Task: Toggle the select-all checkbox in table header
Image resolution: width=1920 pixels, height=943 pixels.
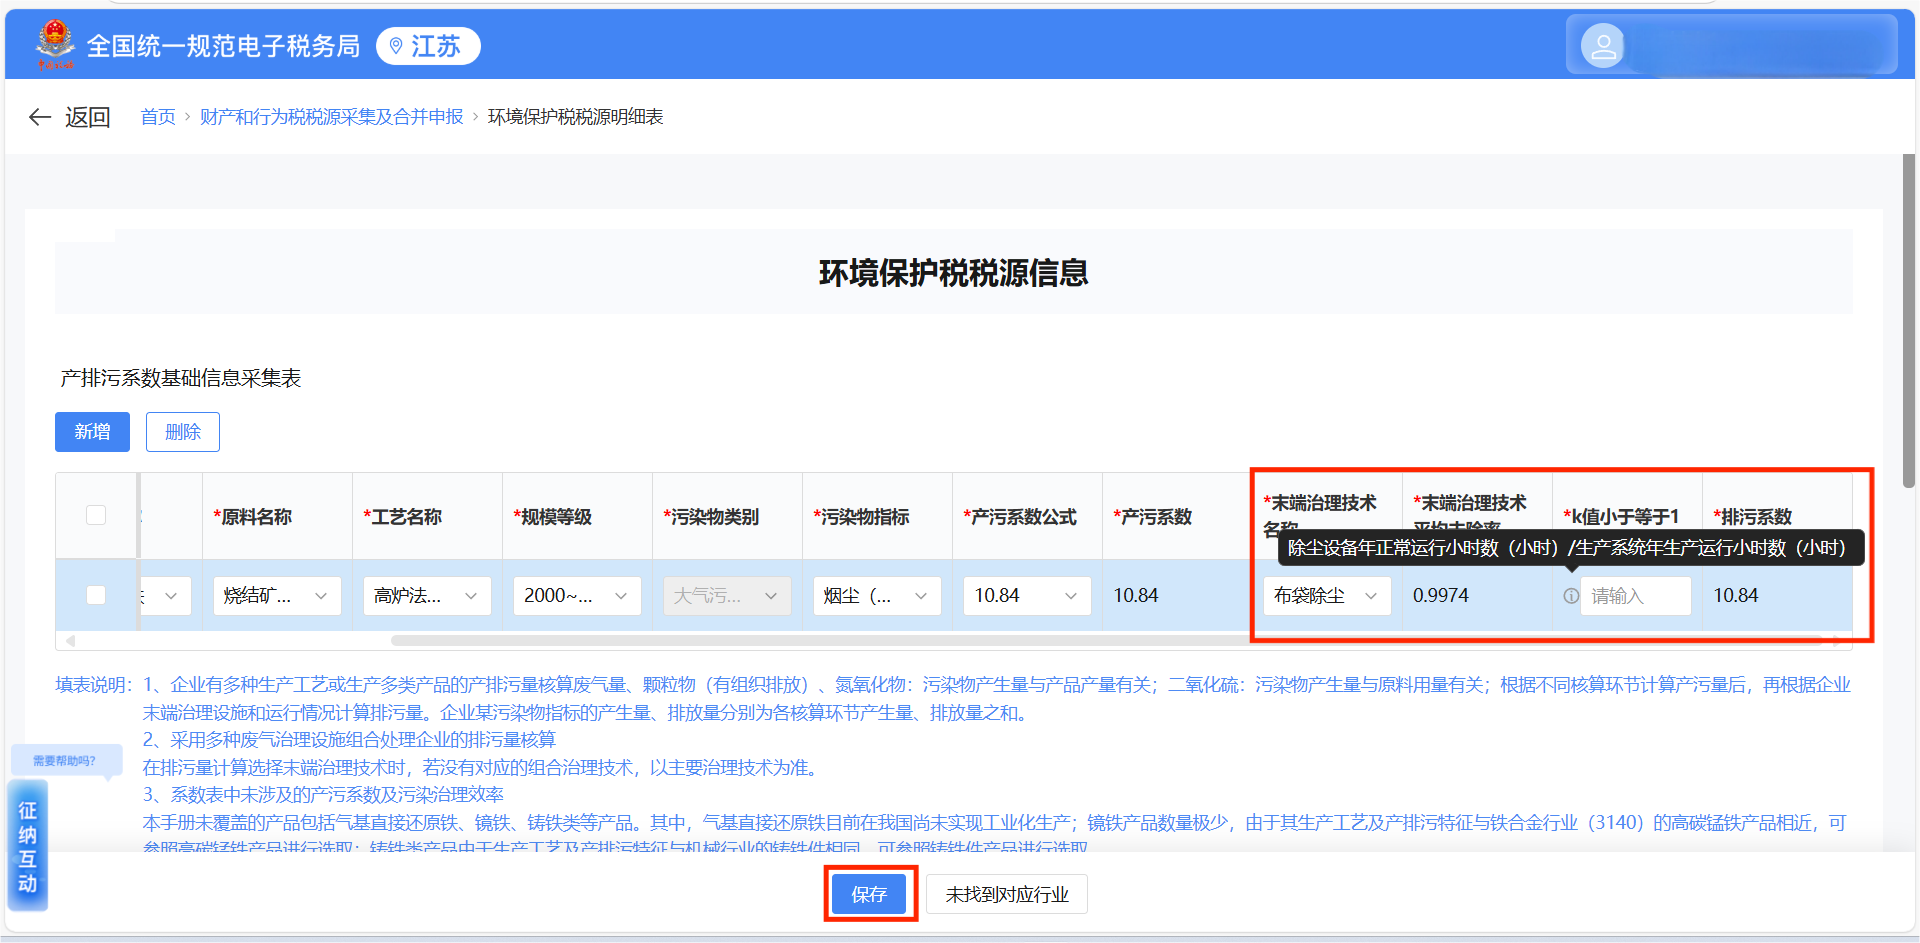Action: 96,515
